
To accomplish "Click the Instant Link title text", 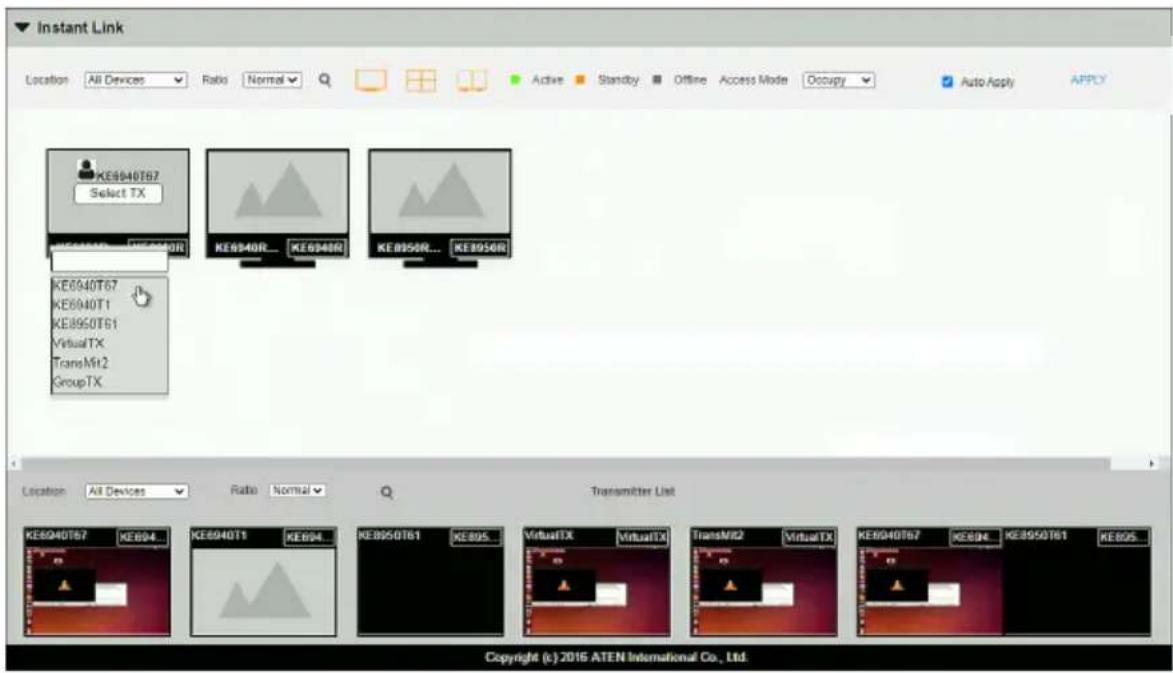I will (x=80, y=28).
